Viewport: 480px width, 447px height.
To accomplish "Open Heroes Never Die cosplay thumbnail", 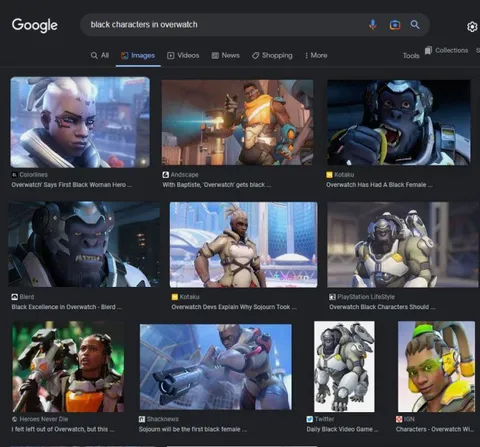I will pos(68,367).
